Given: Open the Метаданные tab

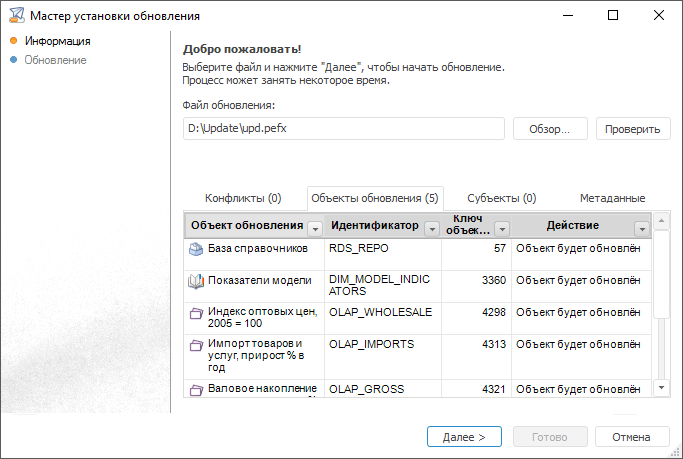Looking at the screenshot, I should click(612, 198).
